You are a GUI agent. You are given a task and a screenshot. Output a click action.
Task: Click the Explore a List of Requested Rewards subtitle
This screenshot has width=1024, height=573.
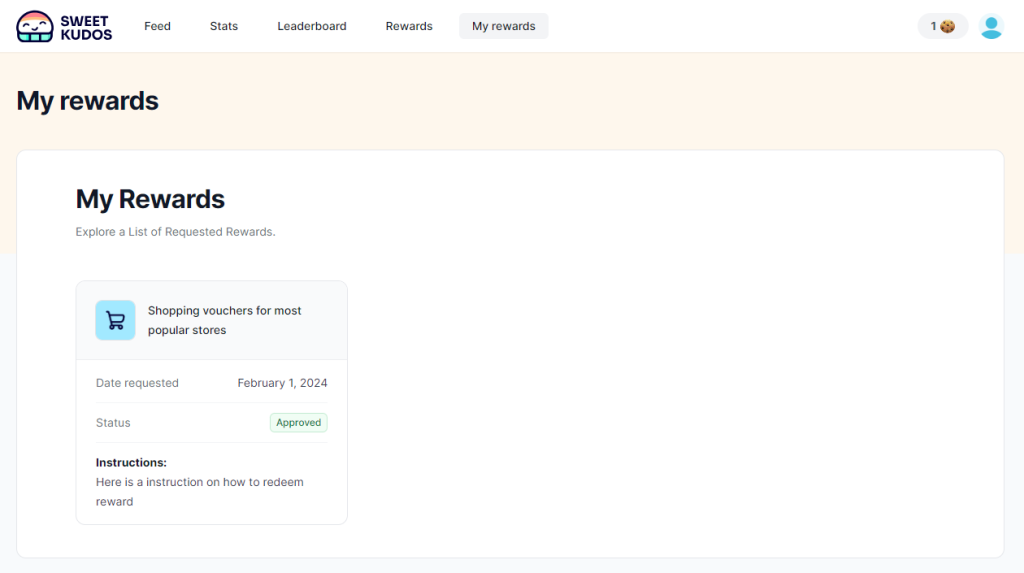(x=175, y=232)
